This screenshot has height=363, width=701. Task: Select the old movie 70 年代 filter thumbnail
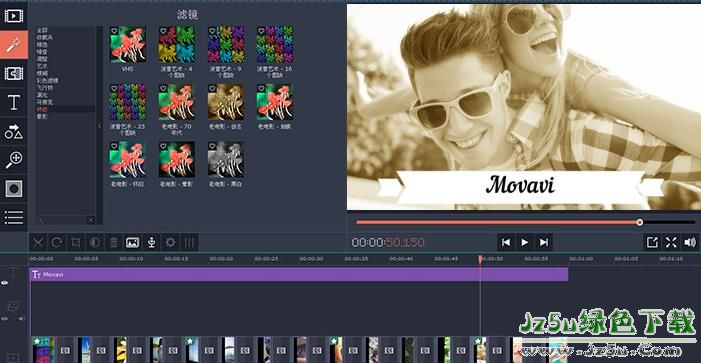point(177,102)
